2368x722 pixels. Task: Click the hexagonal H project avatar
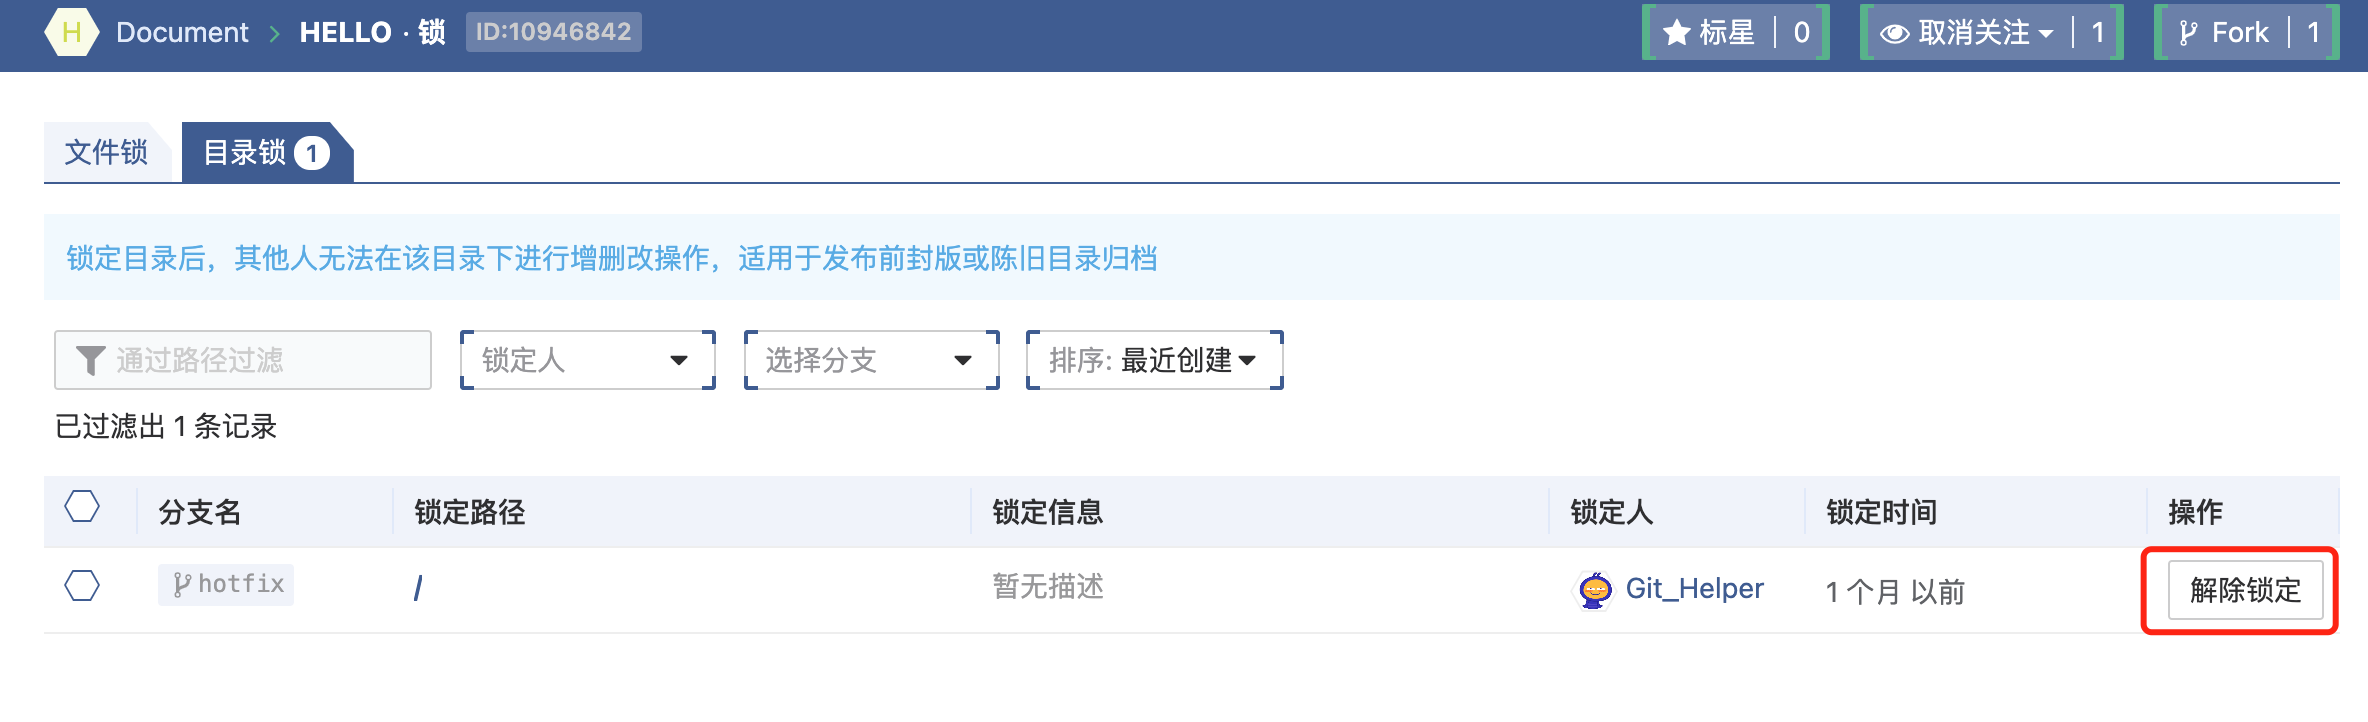click(x=72, y=32)
